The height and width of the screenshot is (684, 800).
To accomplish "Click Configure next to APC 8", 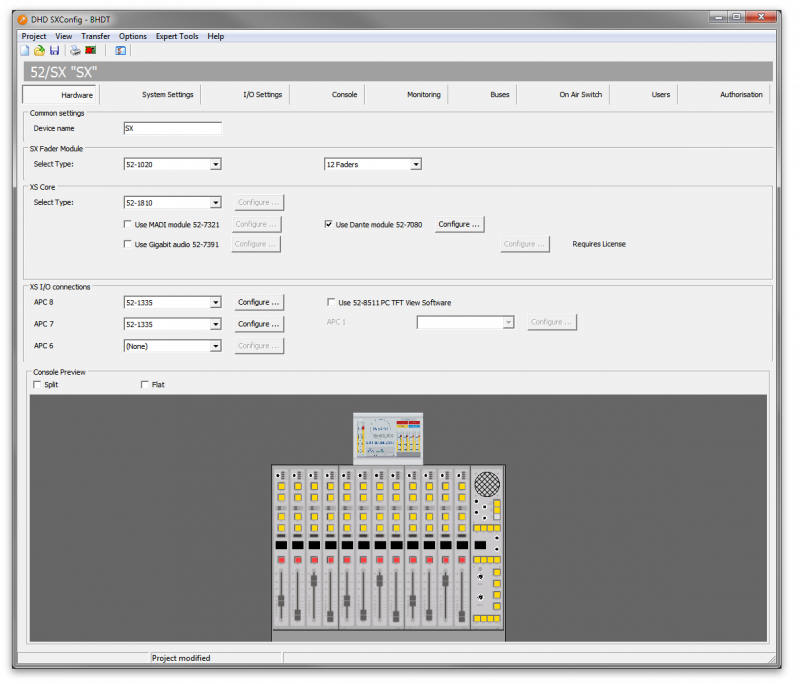I will click(x=259, y=302).
